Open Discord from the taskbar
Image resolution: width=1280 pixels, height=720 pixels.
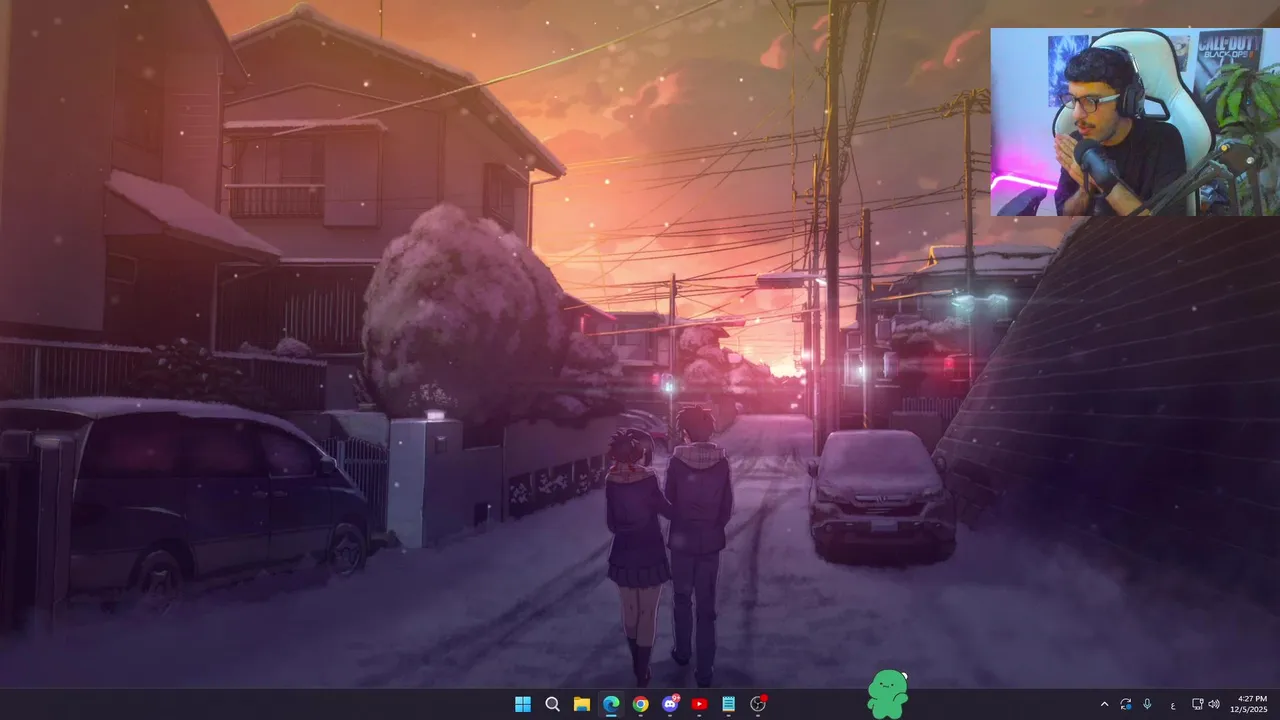click(670, 704)
